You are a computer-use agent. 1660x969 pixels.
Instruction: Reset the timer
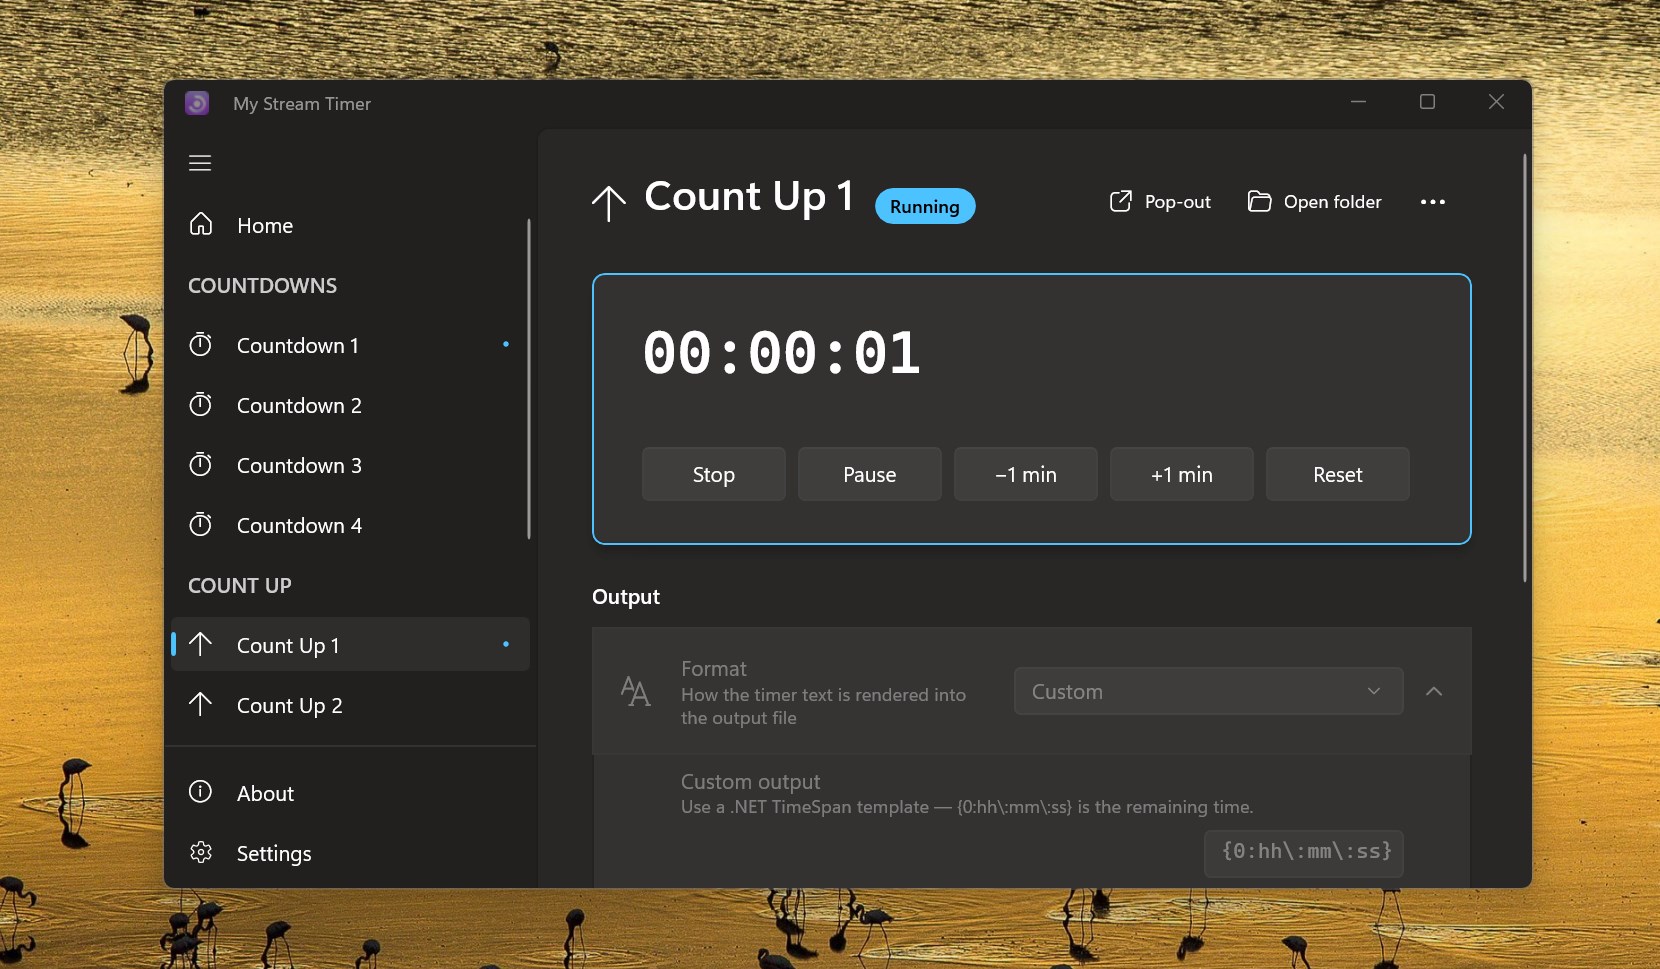pos(1338,474)
